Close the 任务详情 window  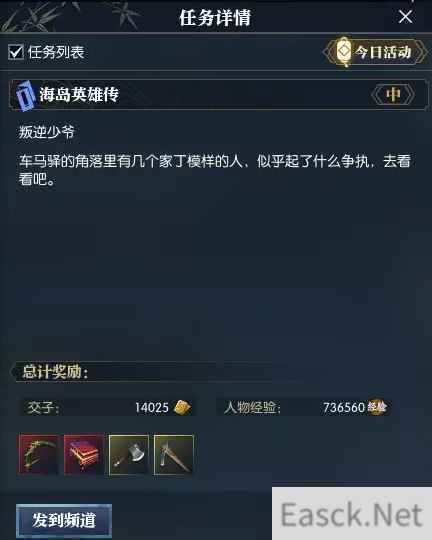tap(405, 17)
